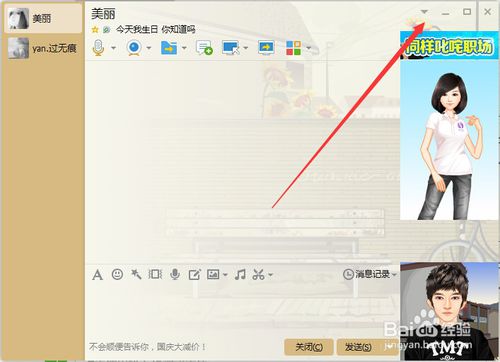Open ad link 不会顺便告诉你，国庆大减价！
The height and width of the screenshot is (362, 500).
pyautogui.click(x=147, y=347)
